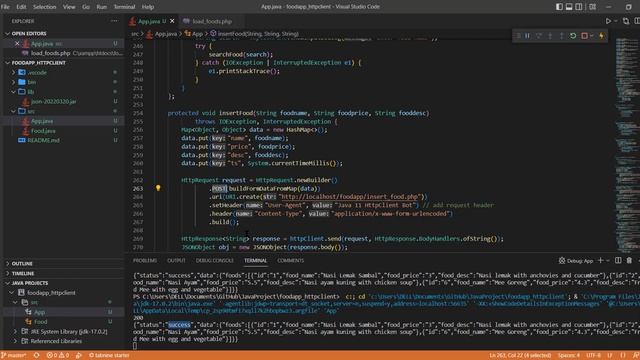Toggle secondary sidebar layout icon
This screenshot has height=360, width=640.
579,7
